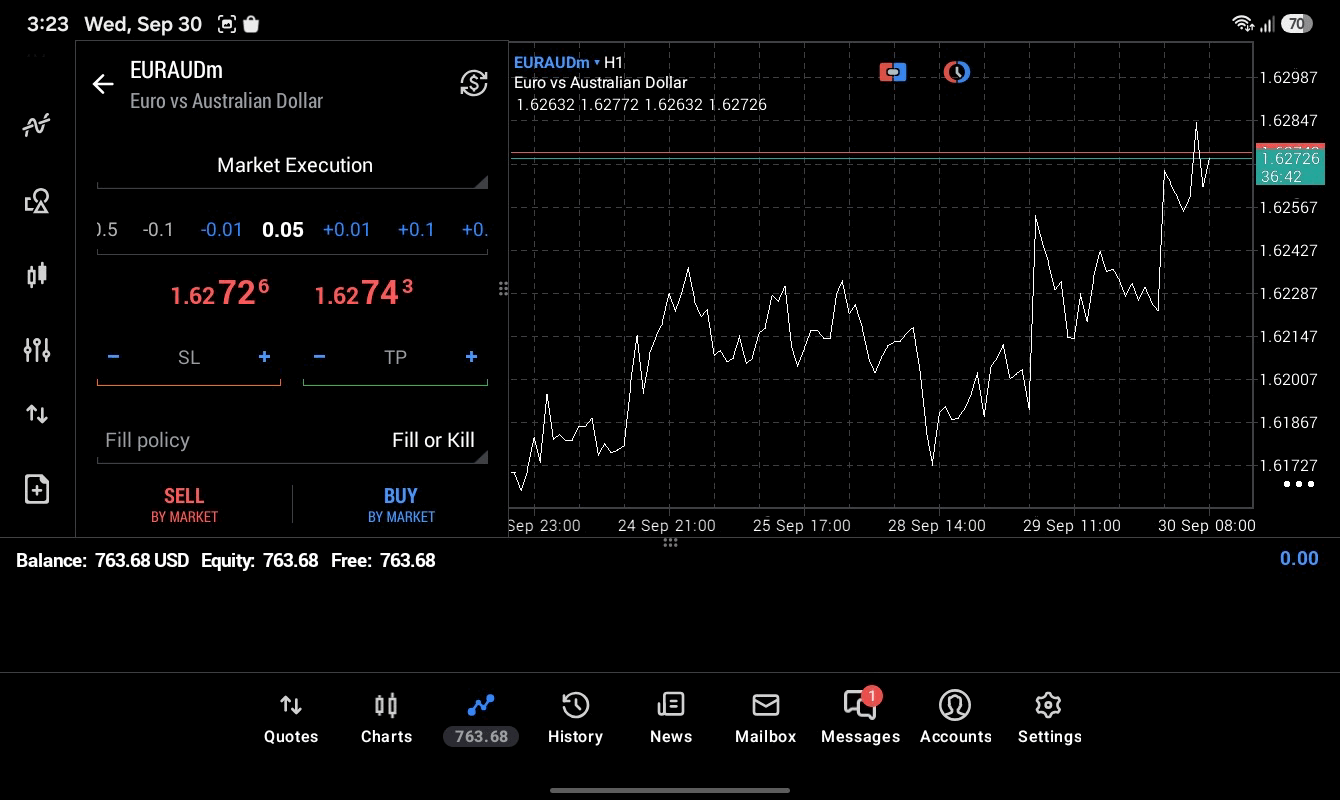The height and width of the screenshot is (800, 1340).
Task: Open chart settings sliders icon in sidebar
Action: click(x=37, y=349)
